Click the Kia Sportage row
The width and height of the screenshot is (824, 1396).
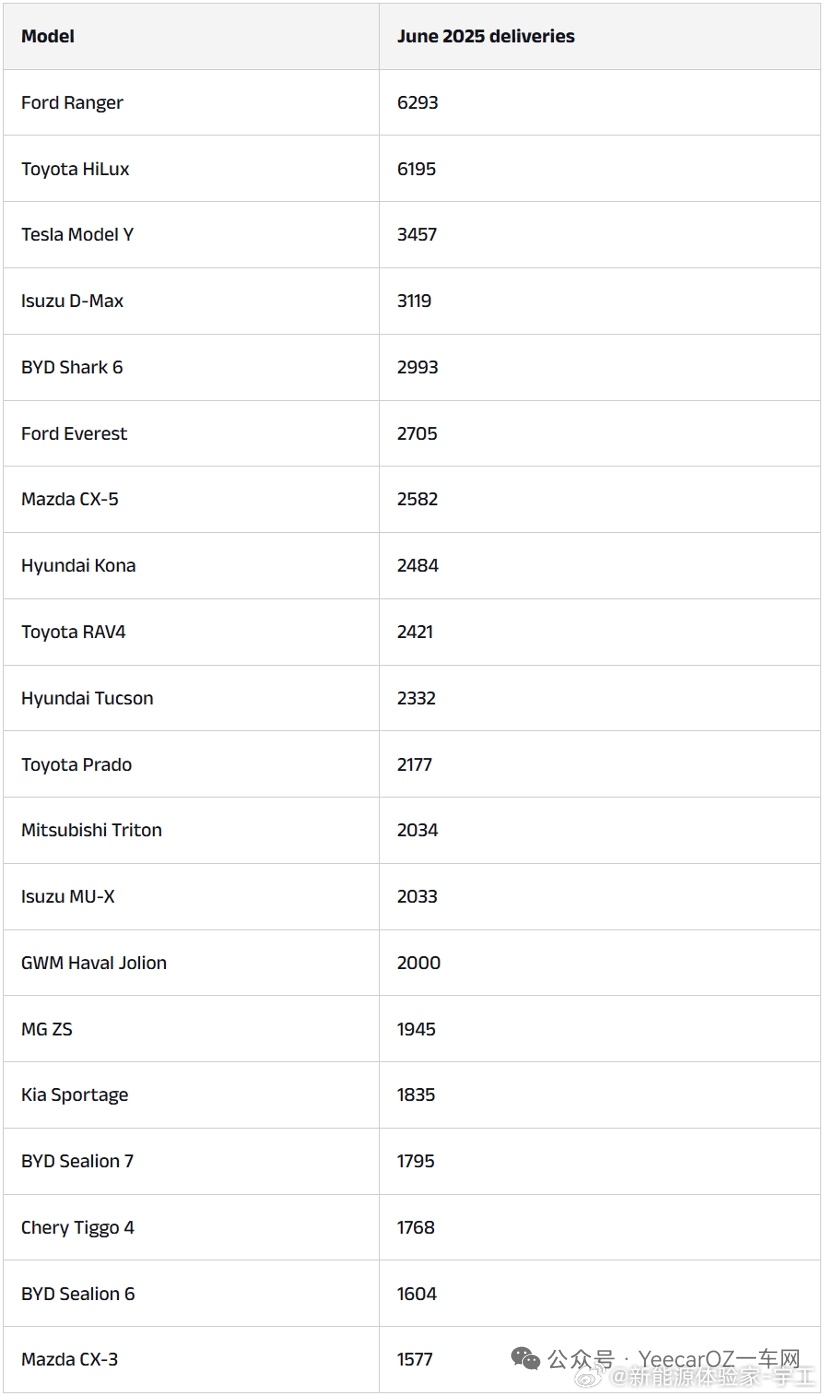tap(412, 1095)
